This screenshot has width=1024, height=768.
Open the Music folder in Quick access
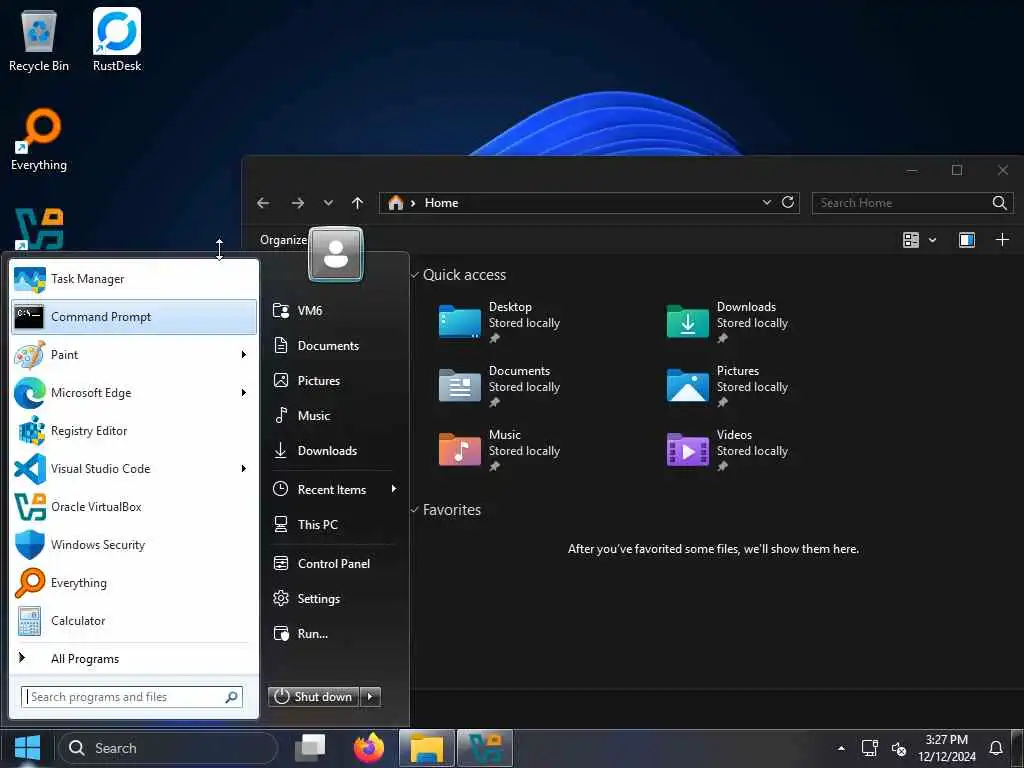coord(500,451)
